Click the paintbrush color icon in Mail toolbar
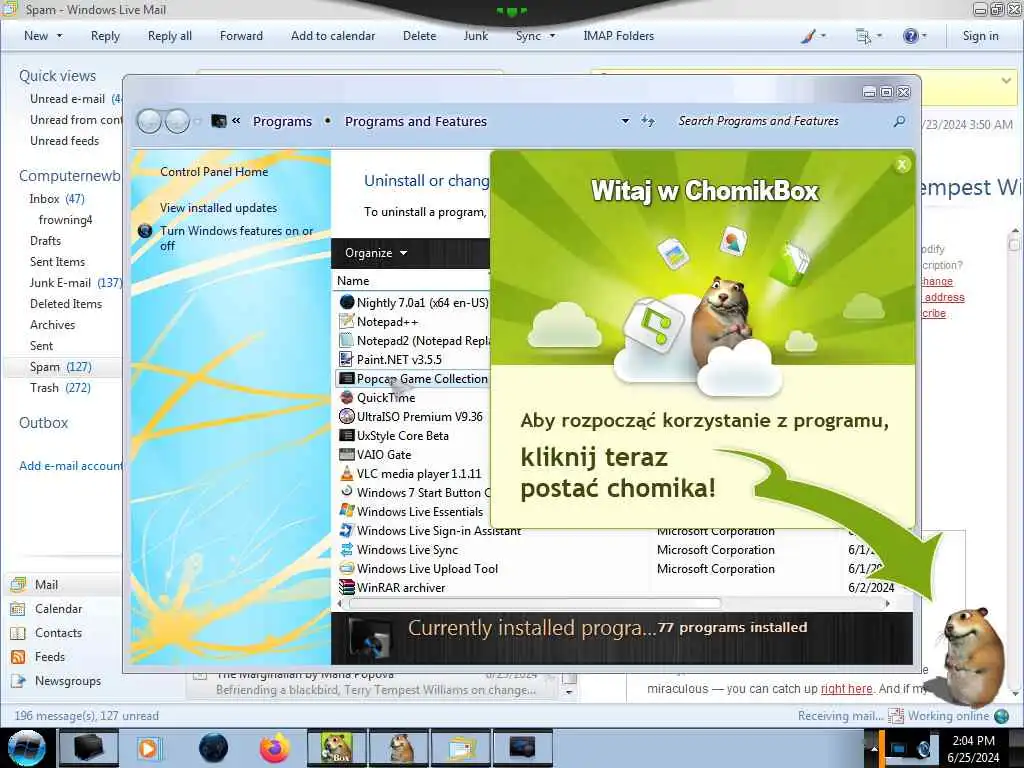This screenshot has height=768, width=1024. pos(808,36)
